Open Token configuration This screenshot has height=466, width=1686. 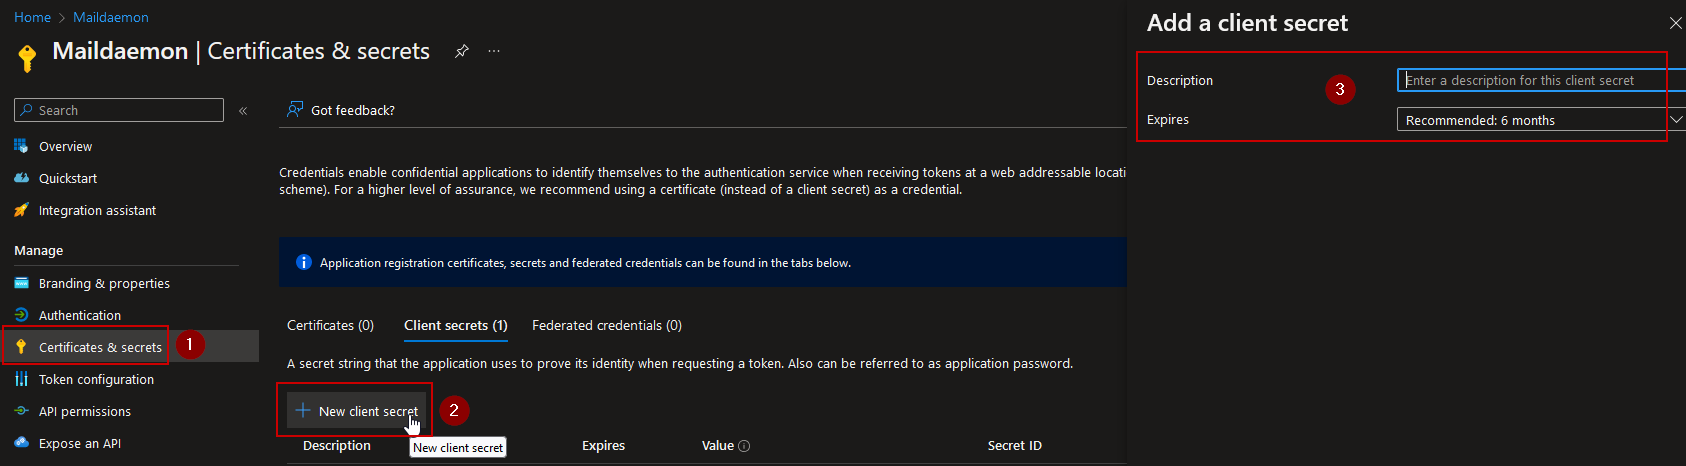point(96,379)
